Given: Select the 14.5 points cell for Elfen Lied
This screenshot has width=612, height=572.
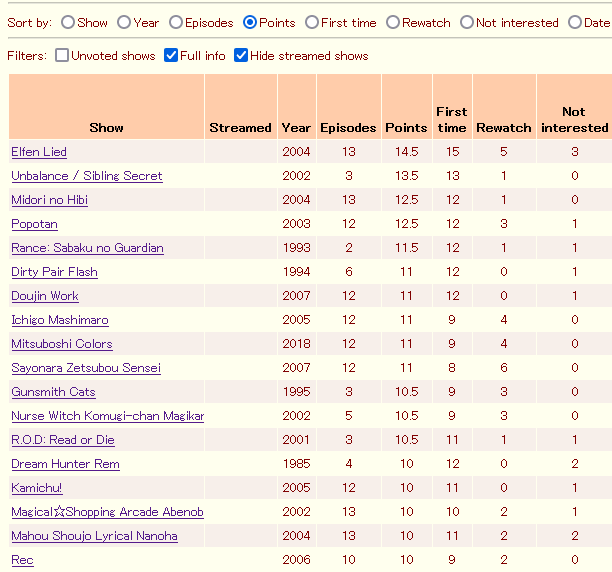Looking at the screenshot, I should coord(406,152).
